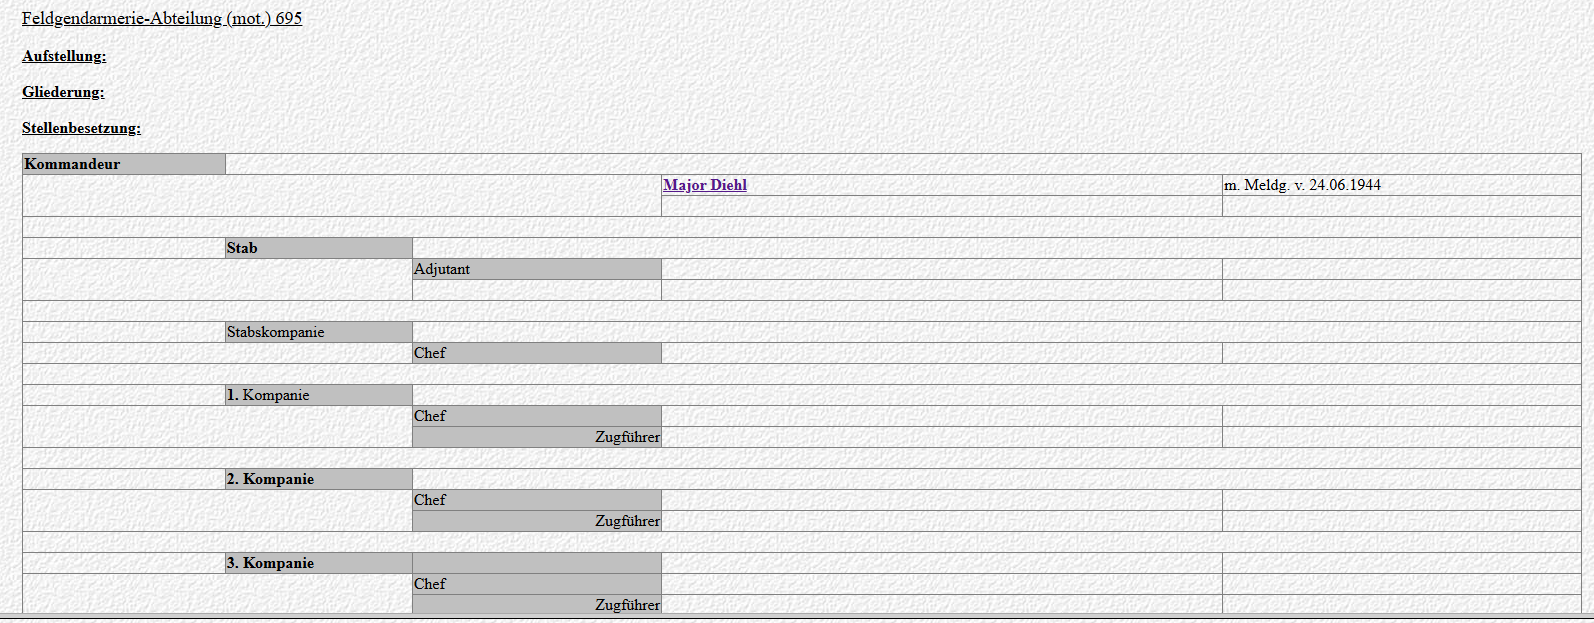
Task: Click the Stabskompanie cell
Action: point(319,332)
